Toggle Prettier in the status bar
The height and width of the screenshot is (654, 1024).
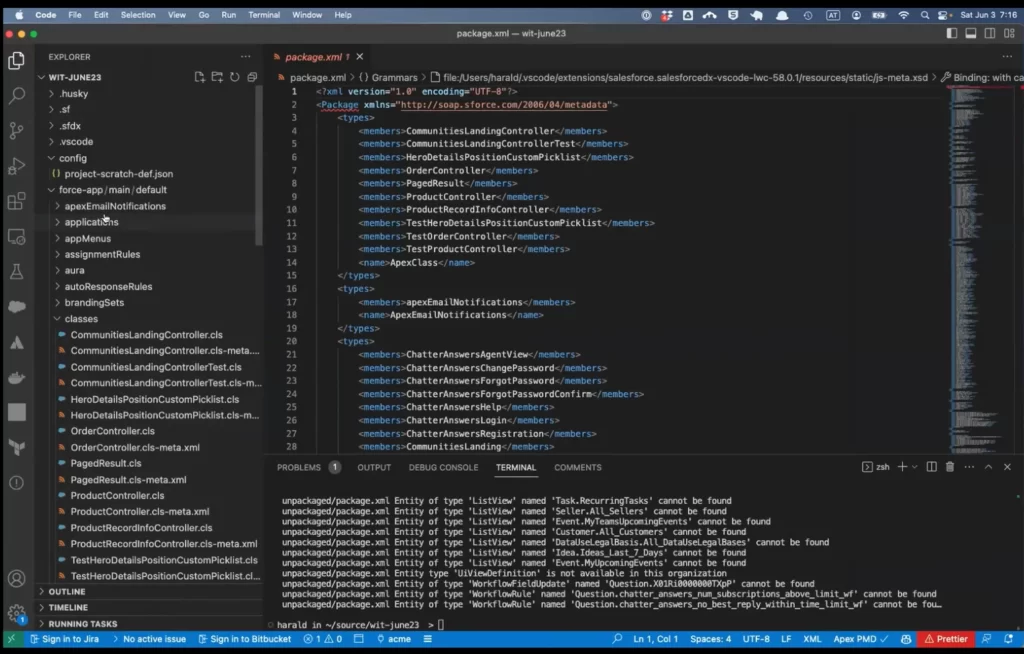[946, 638]
